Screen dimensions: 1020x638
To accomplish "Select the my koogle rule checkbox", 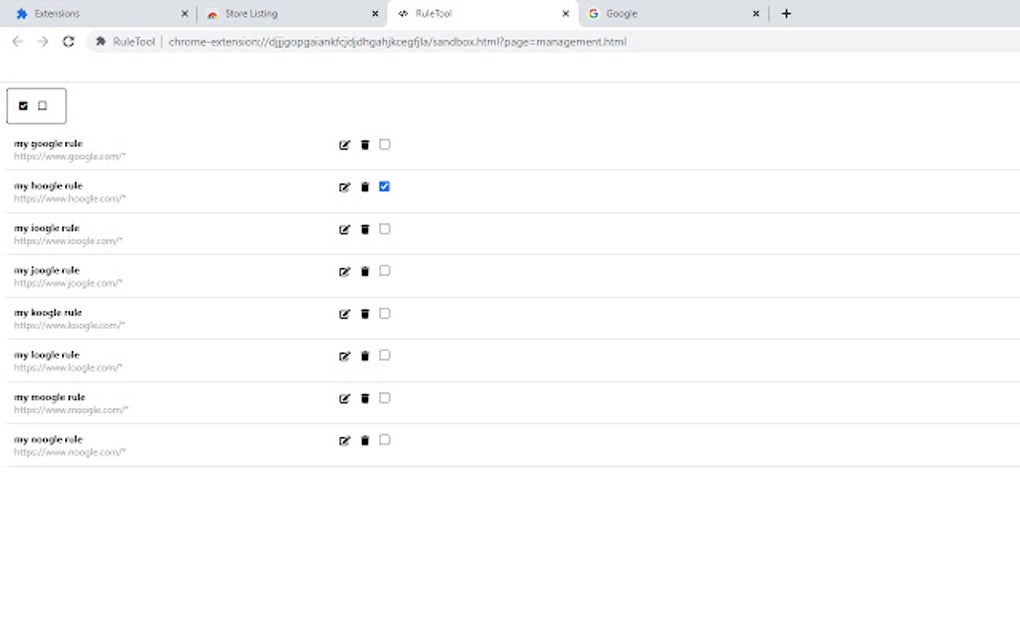I will click(384, 313).
